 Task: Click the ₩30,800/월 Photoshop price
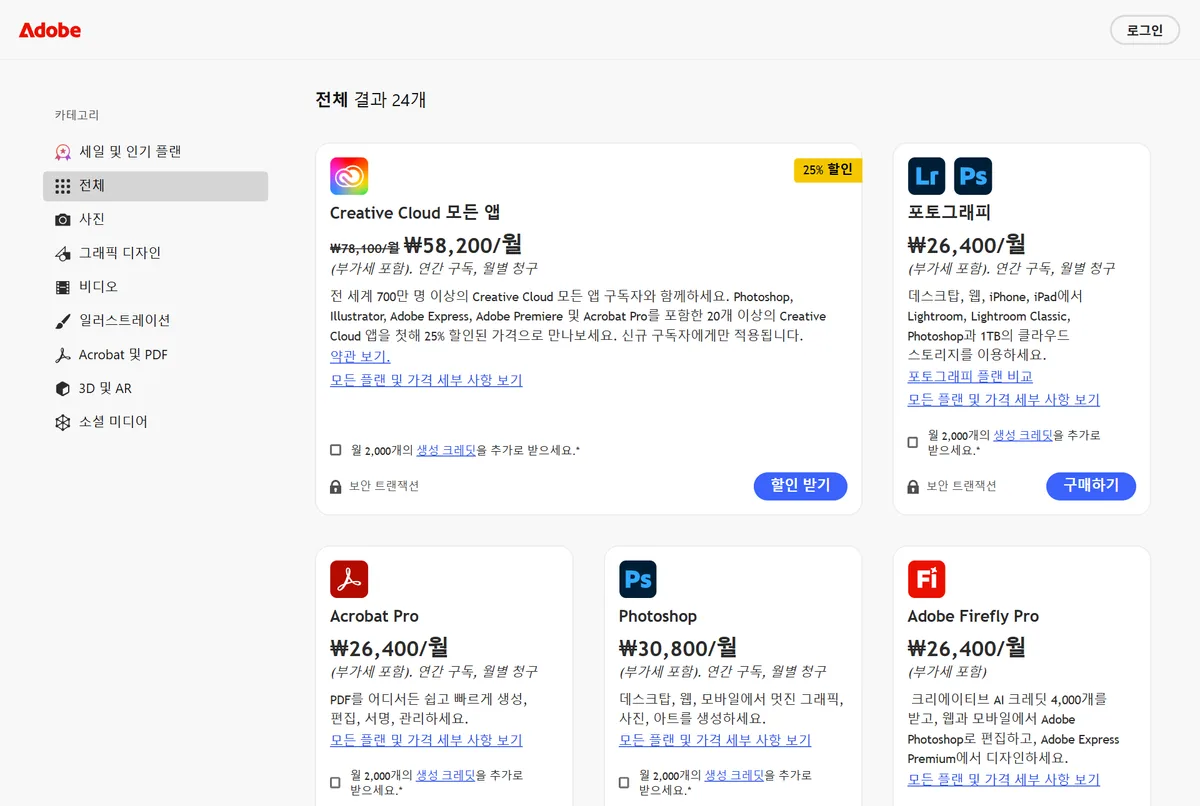678,648
